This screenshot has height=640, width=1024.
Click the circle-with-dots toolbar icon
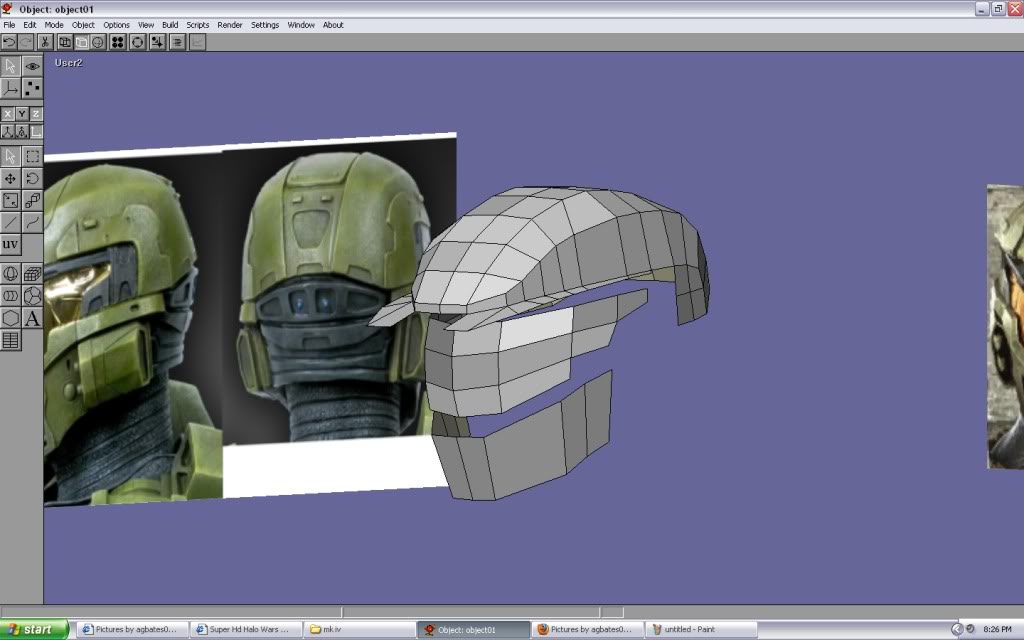coord(138,42)
